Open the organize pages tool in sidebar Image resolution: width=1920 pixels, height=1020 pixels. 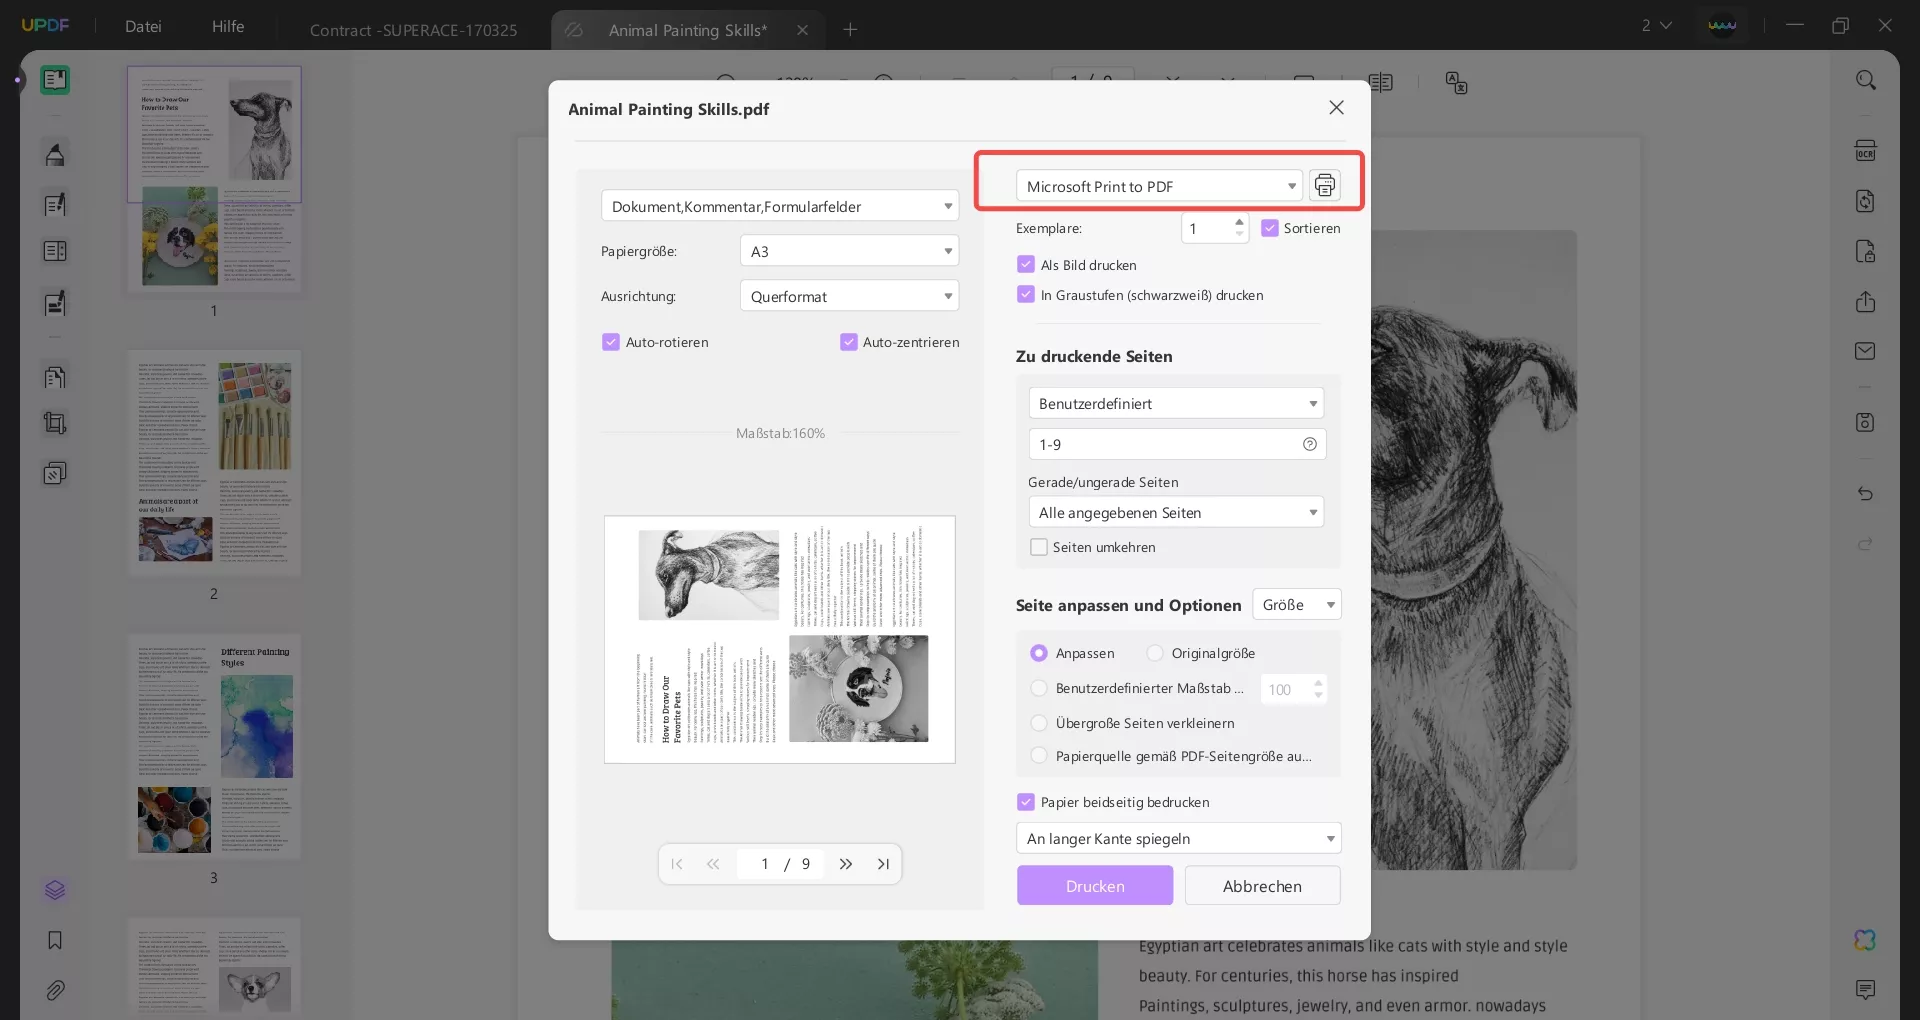(x=55, y=377)
